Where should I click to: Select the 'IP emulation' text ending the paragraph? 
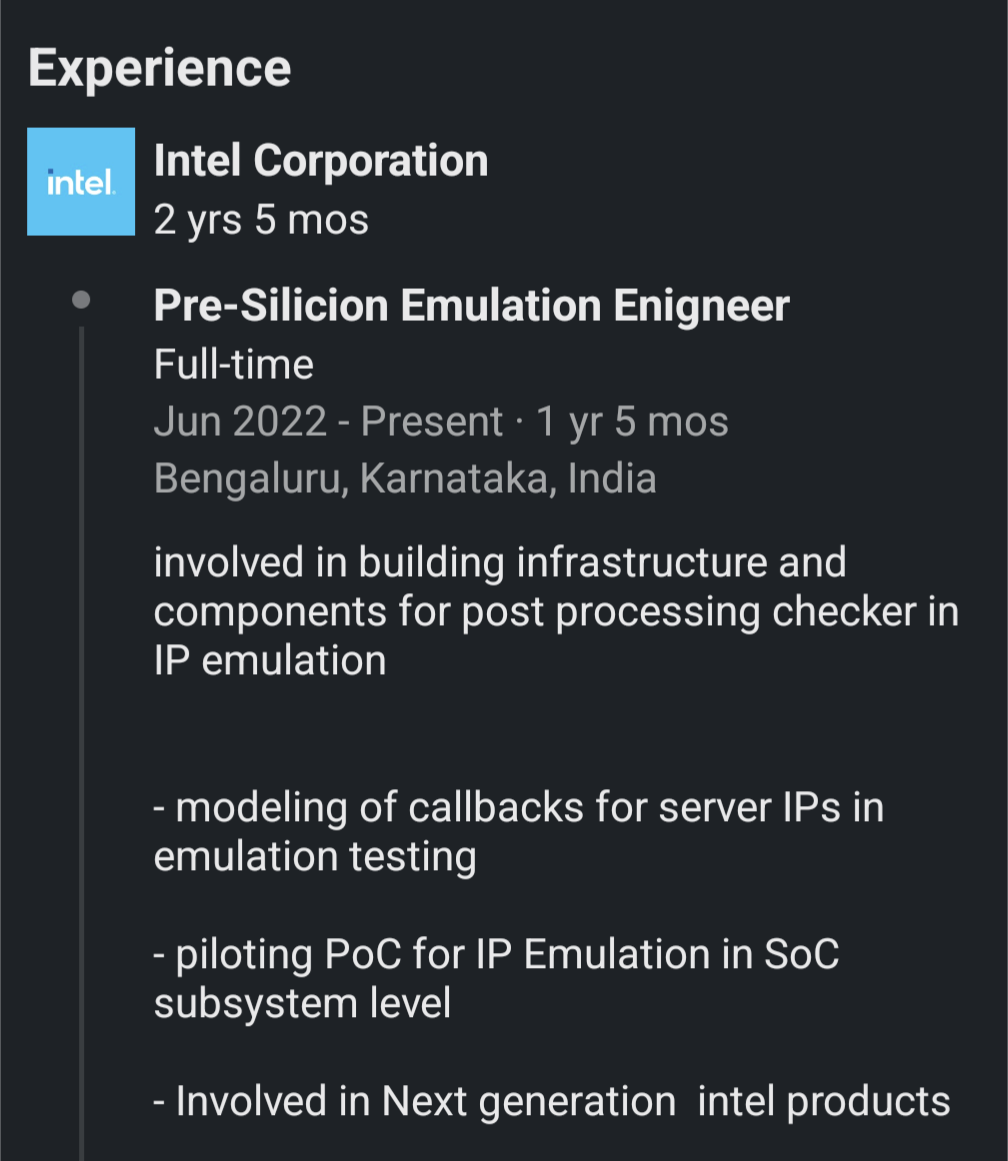[270, 660]
